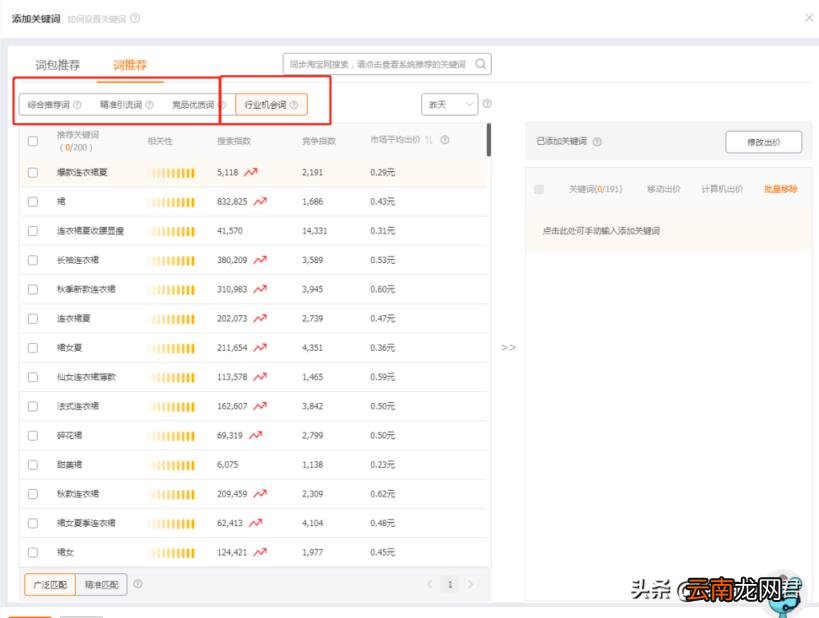The image size is (819, 618).
Task: Click the trend arrow beside 209,459
Action: tap(260, 494)
